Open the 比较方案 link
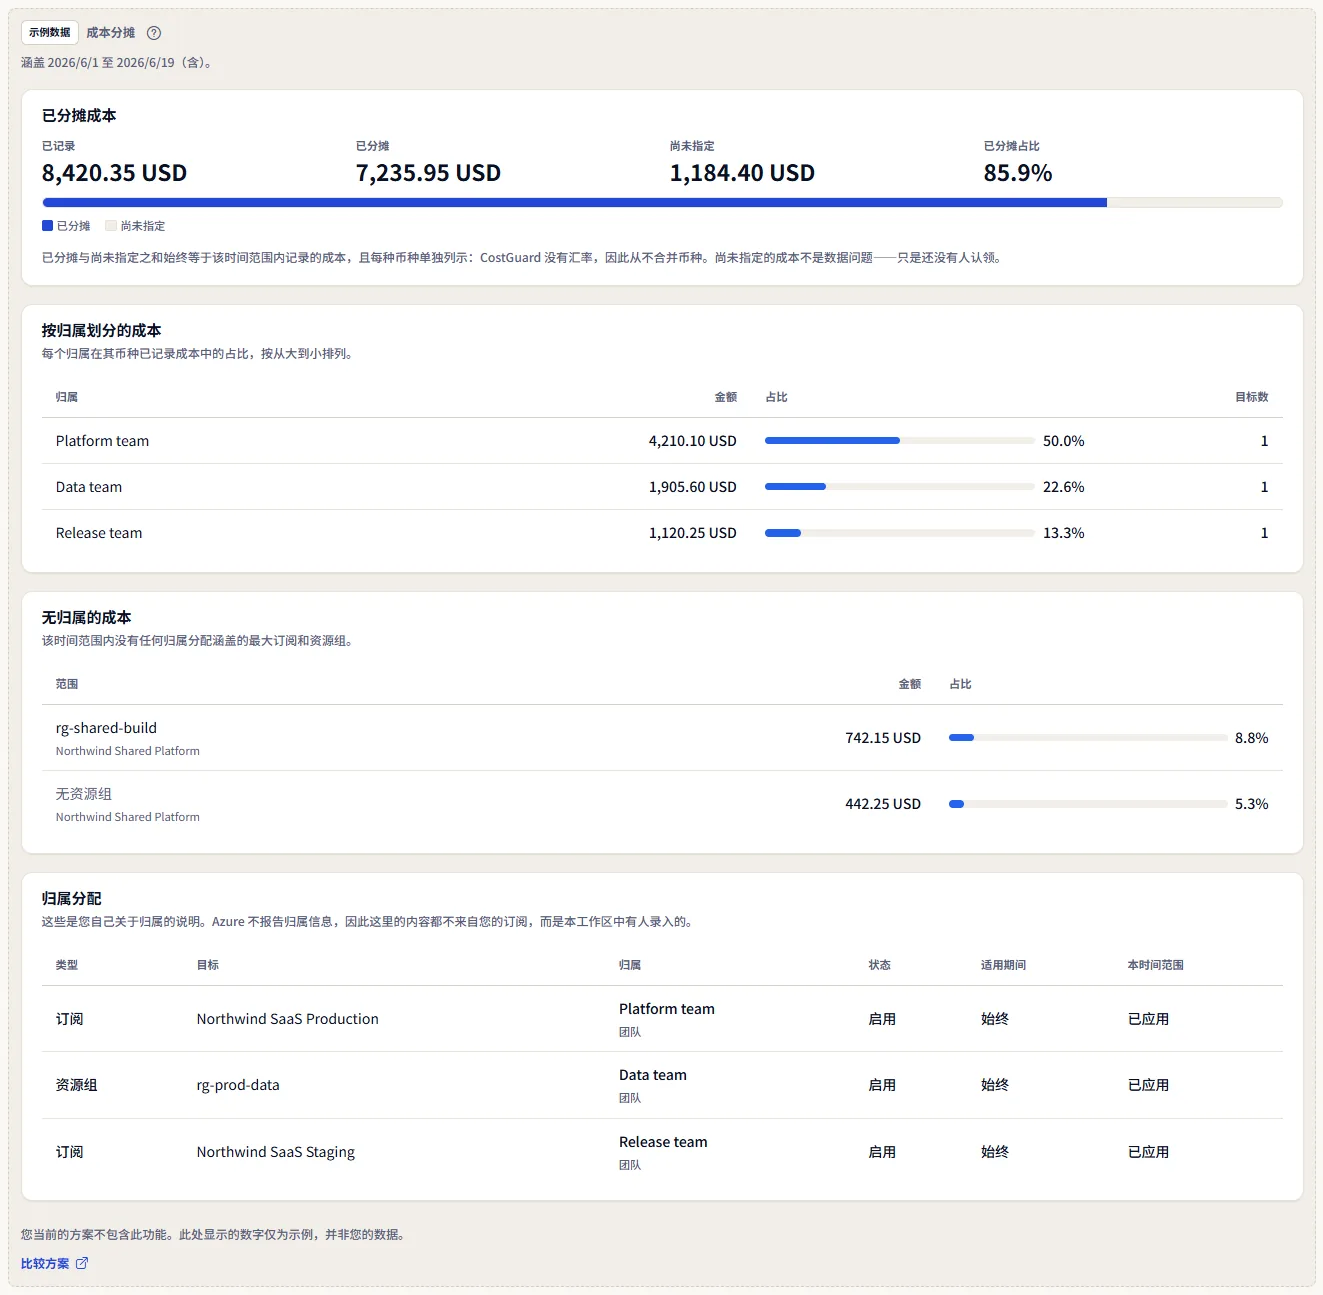The image size is (1323, 1295). click(x=45, y=1263)
